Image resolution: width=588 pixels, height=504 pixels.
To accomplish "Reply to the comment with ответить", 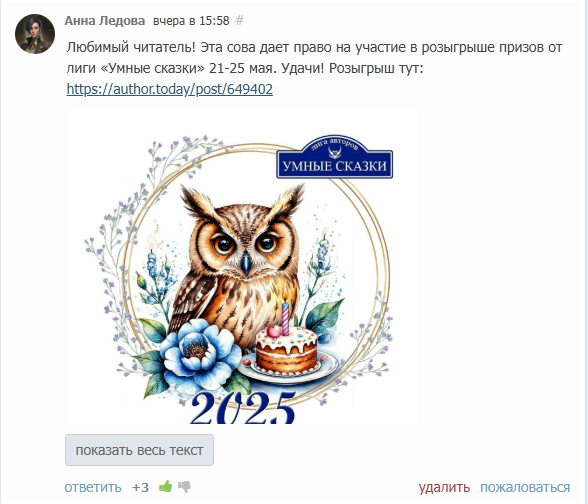I will 93,487.
